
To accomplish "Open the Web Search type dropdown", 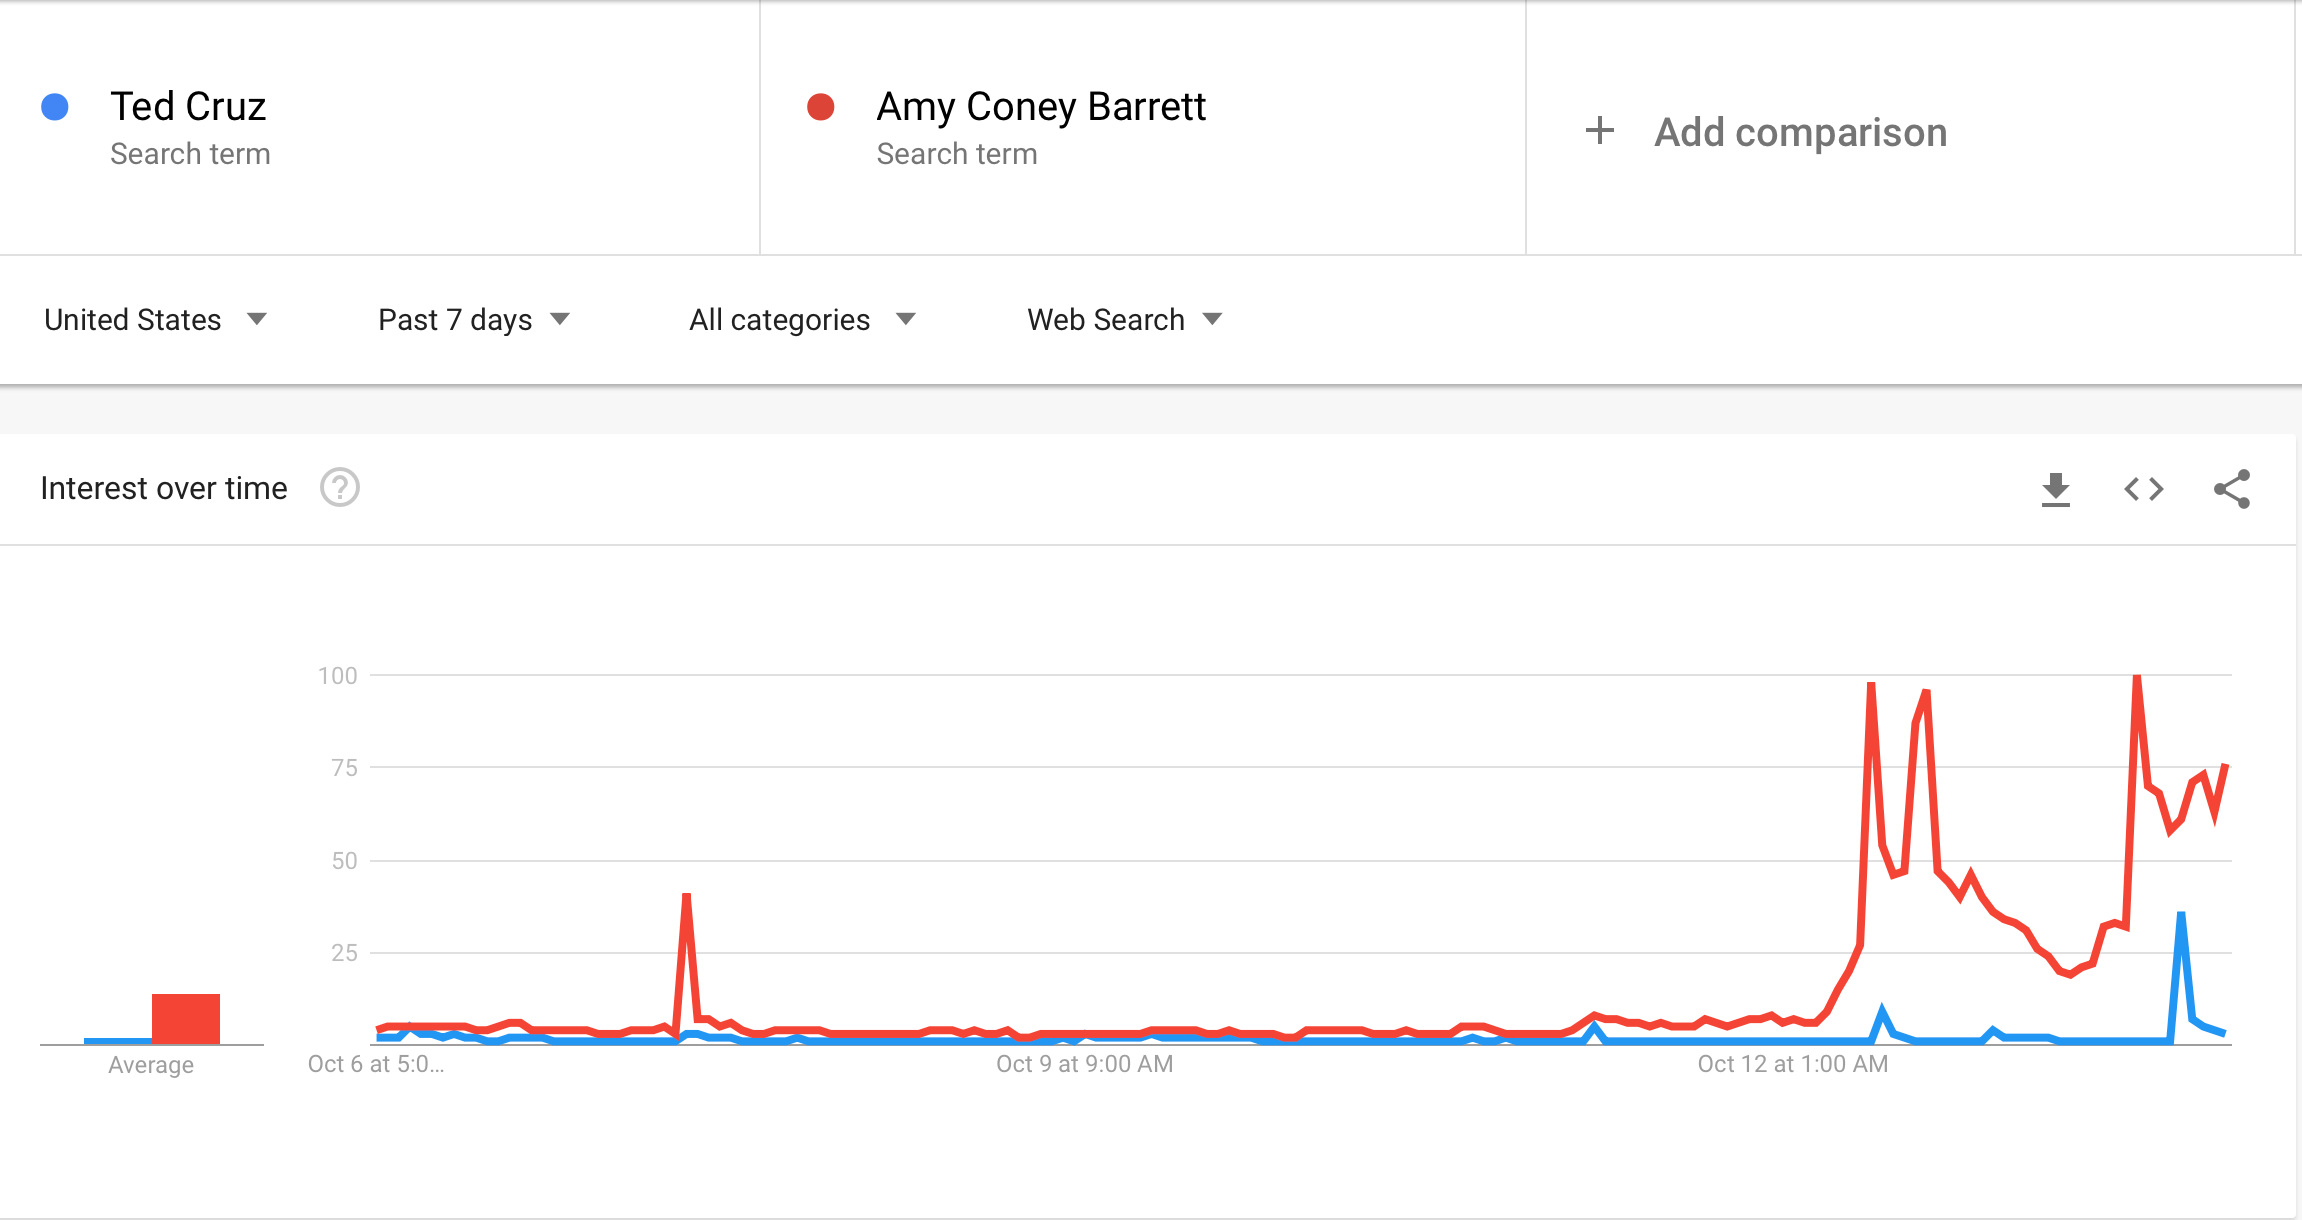I will [x=1125, y=320].
